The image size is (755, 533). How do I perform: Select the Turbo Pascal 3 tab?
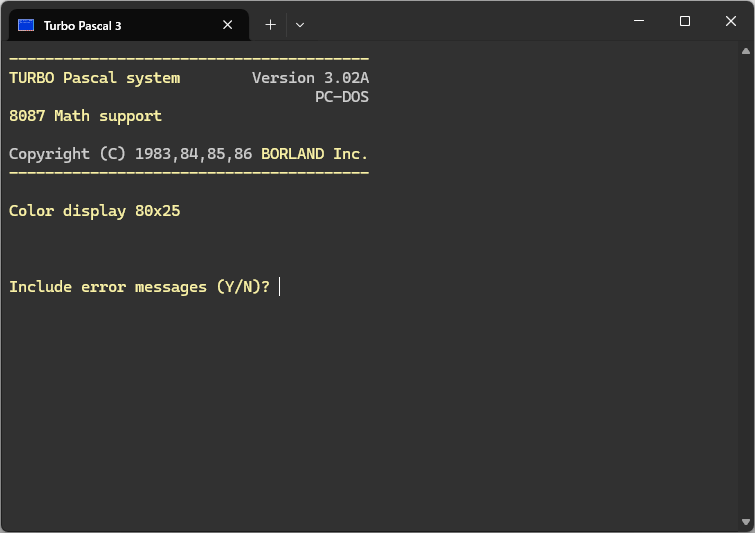click(129, 25)
